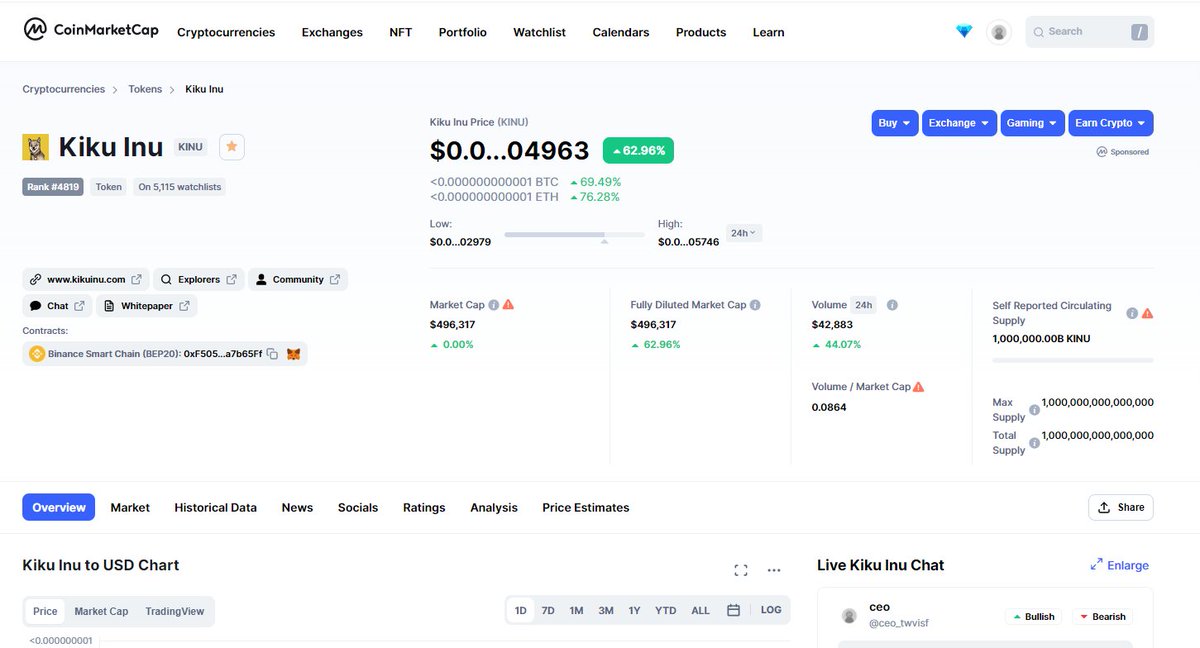Click the ceo chat user avatar
Image resolution: width=1200 pixels, height=648 pixels.
[849, 615]
